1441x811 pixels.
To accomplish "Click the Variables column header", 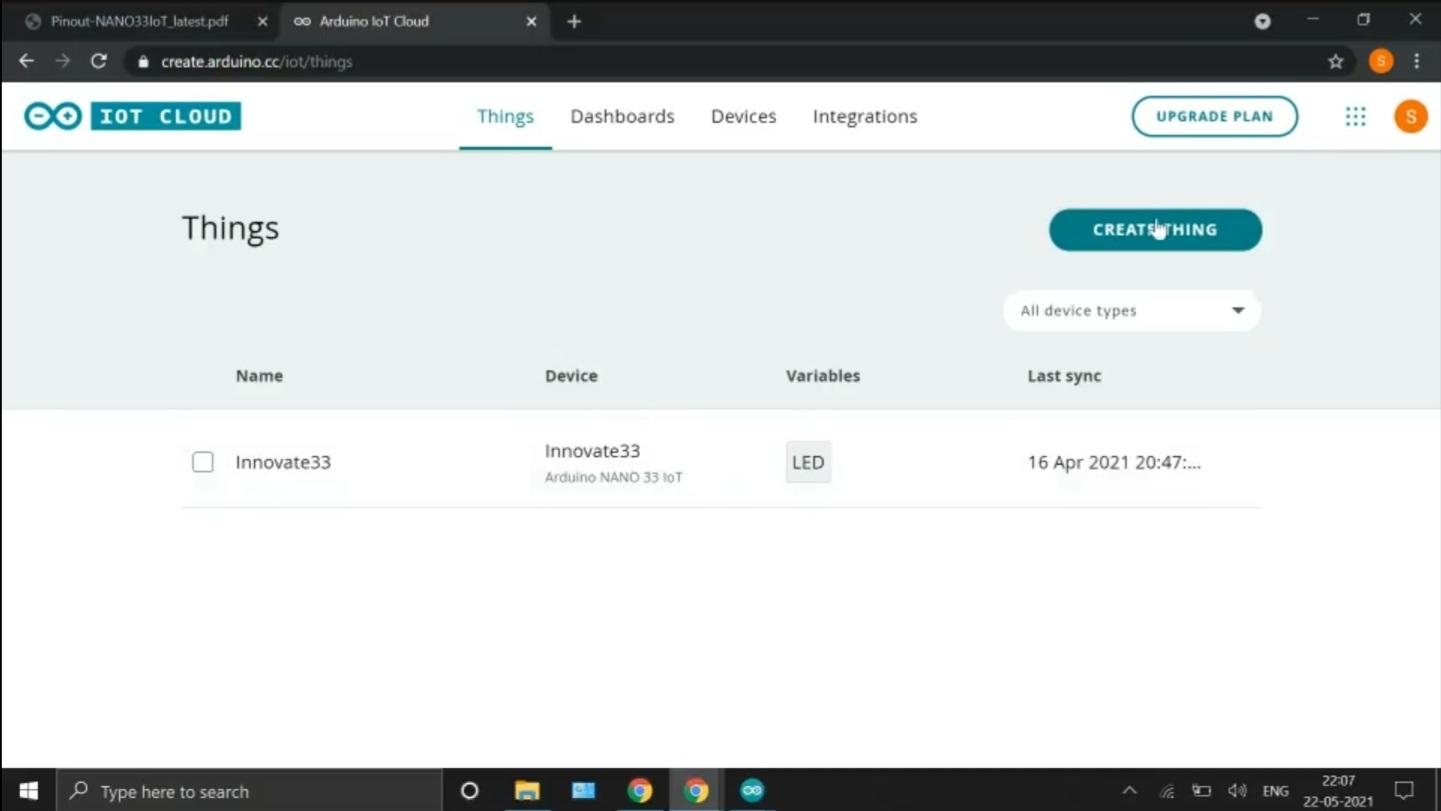I will click(823, 376).
